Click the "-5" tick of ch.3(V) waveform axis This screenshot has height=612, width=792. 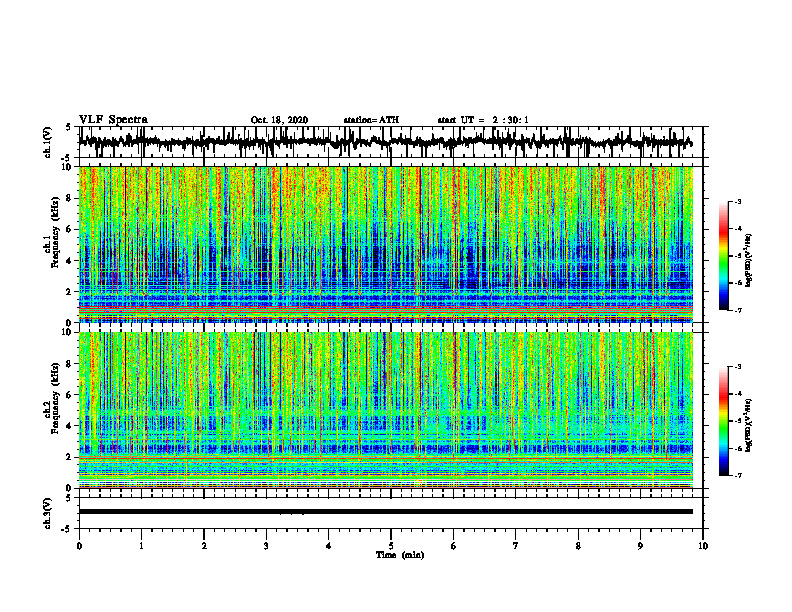pos(67,529)
